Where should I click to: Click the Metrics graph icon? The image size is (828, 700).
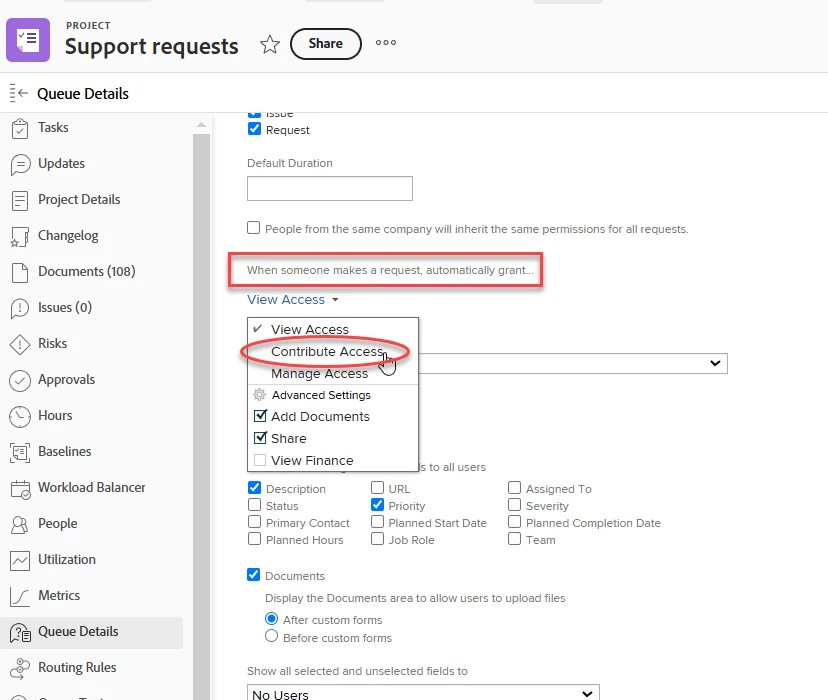(x=20, y=597)
